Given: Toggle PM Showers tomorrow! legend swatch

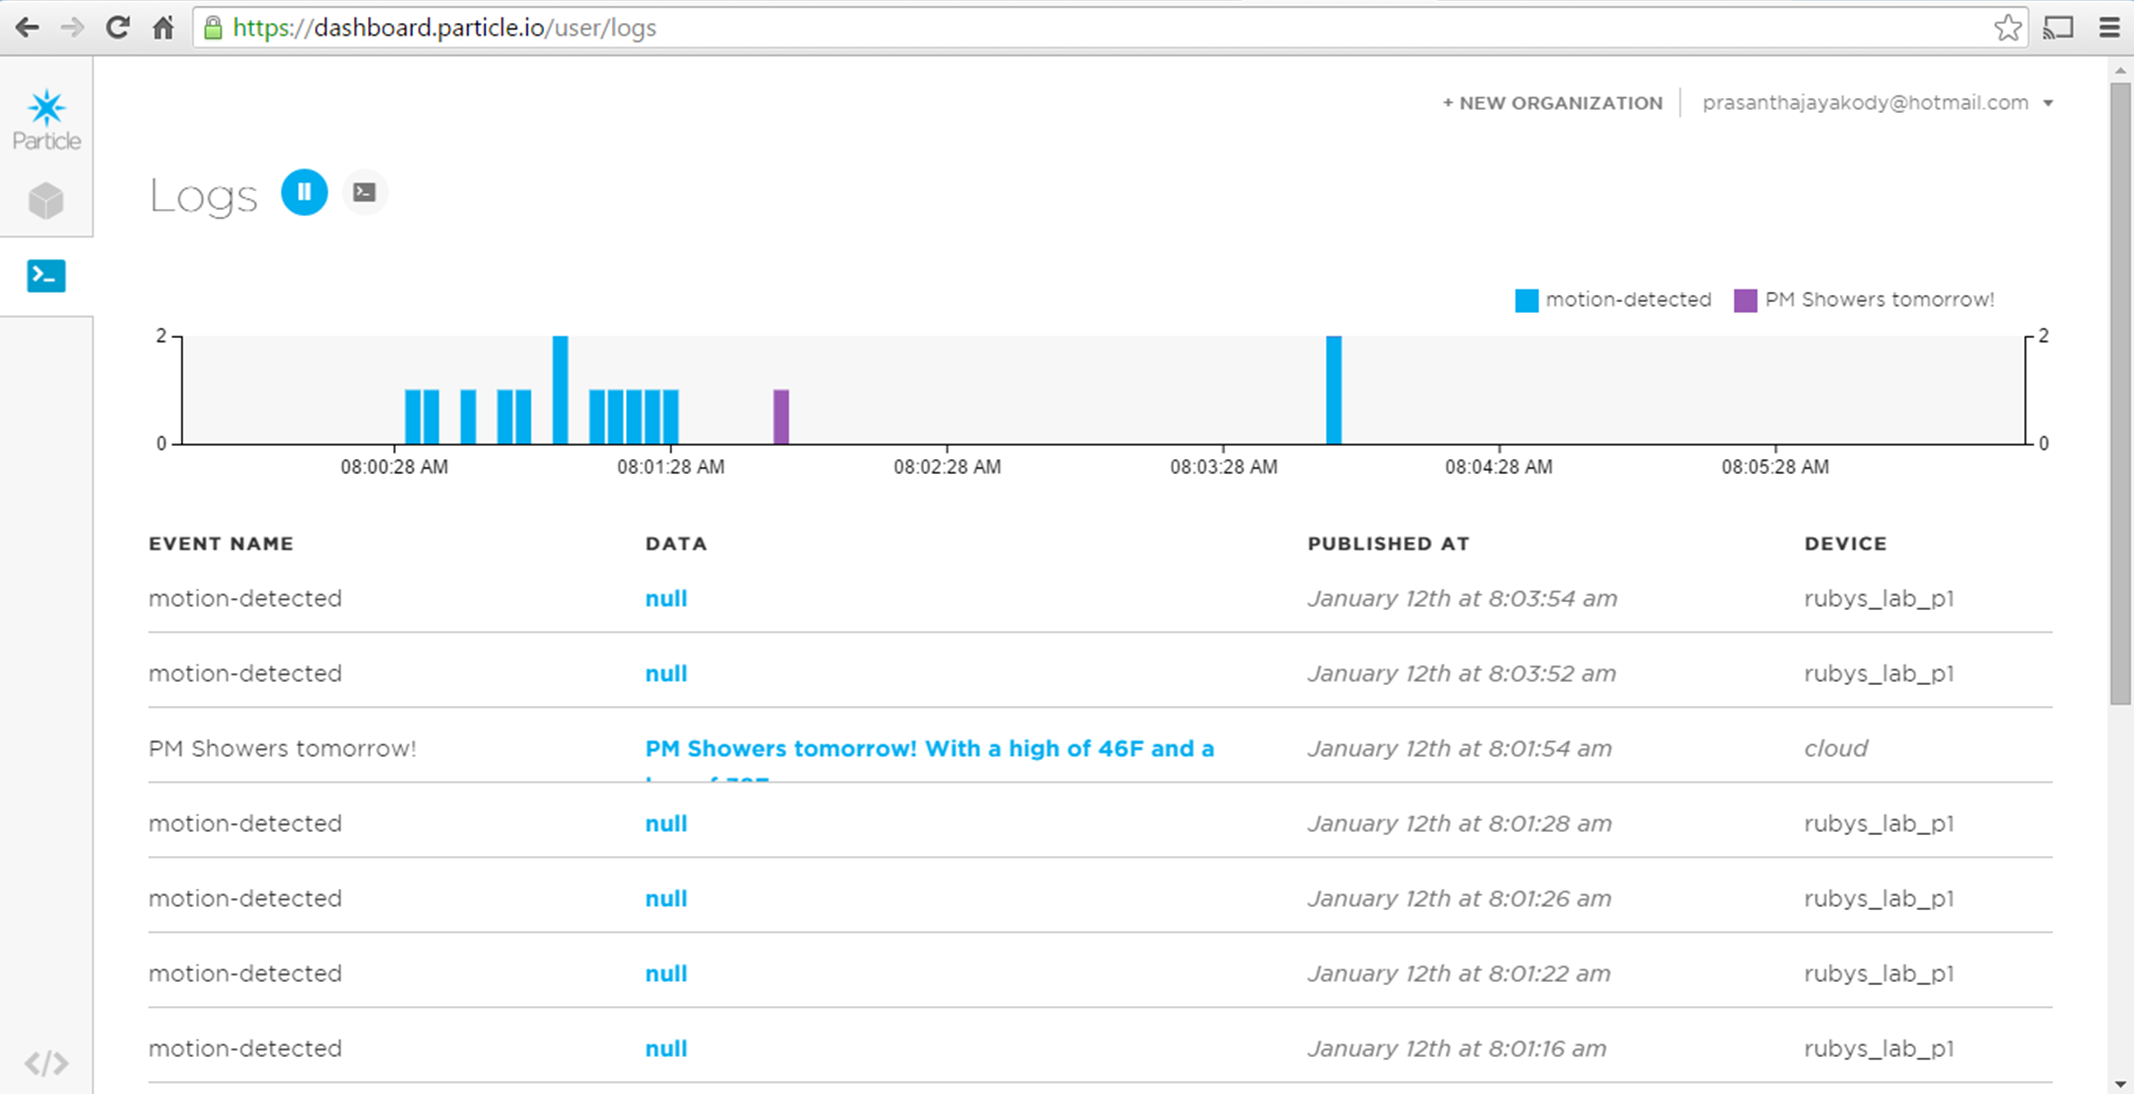Looking at the screenshot, I should coord(1745,300).
